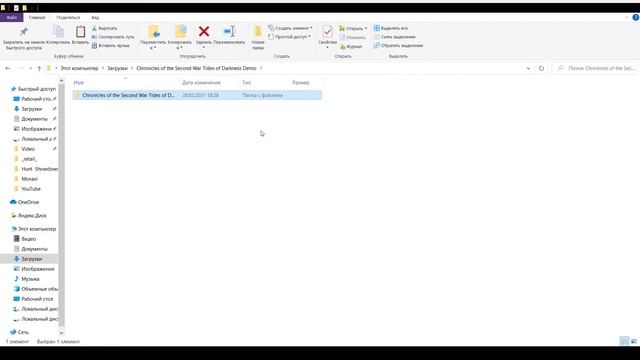Click the Rename icon
640x360 pixels.
pyautogui.click(x=229, y=31)
